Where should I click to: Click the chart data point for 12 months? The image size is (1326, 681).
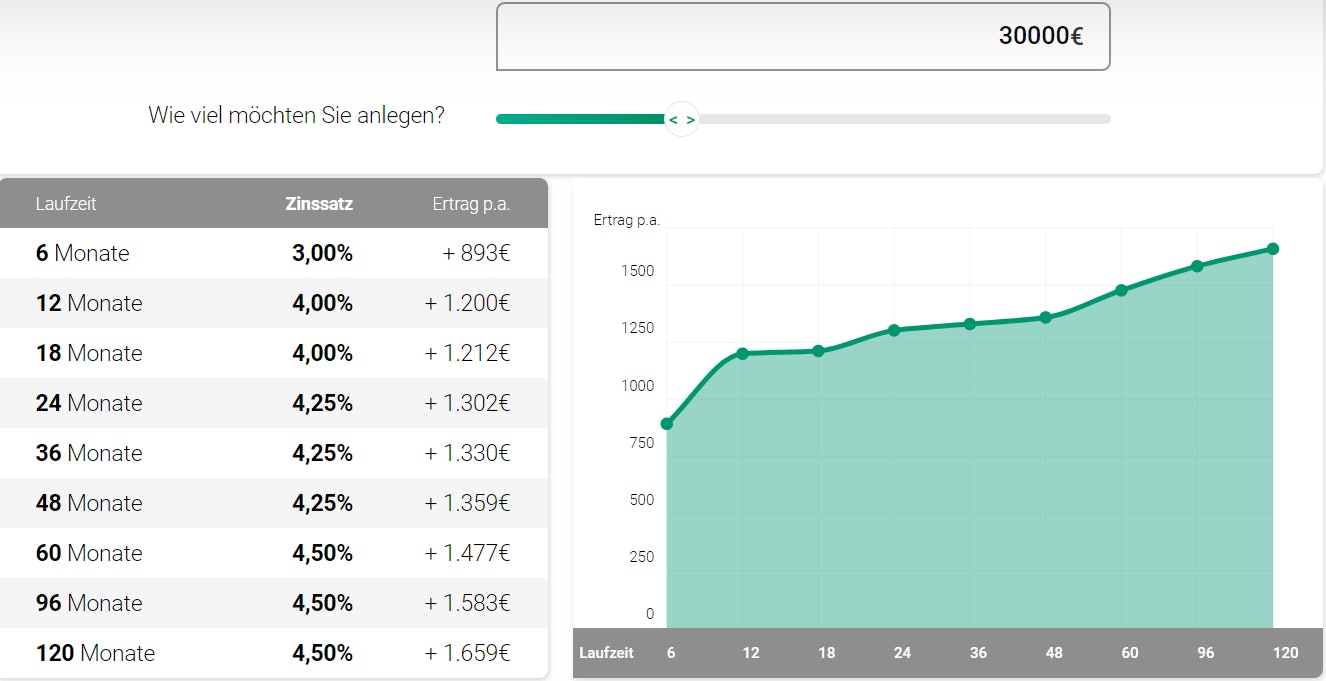tap(743, 353)
